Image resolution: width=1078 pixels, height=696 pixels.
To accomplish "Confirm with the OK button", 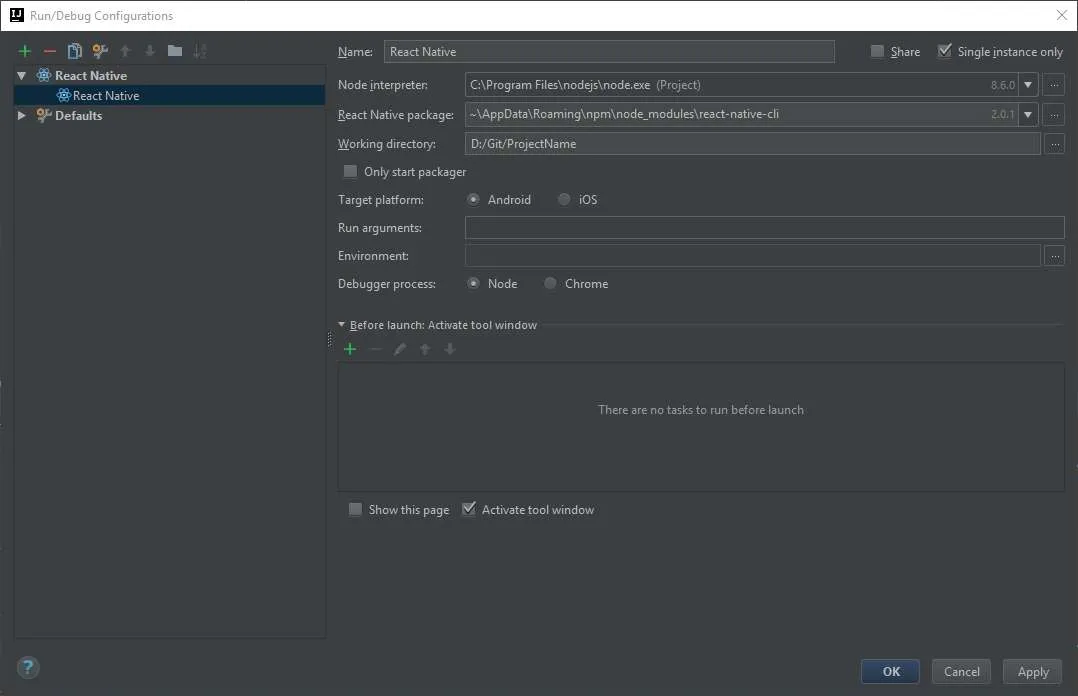I will pyautogui.click(x=890, y=672).
